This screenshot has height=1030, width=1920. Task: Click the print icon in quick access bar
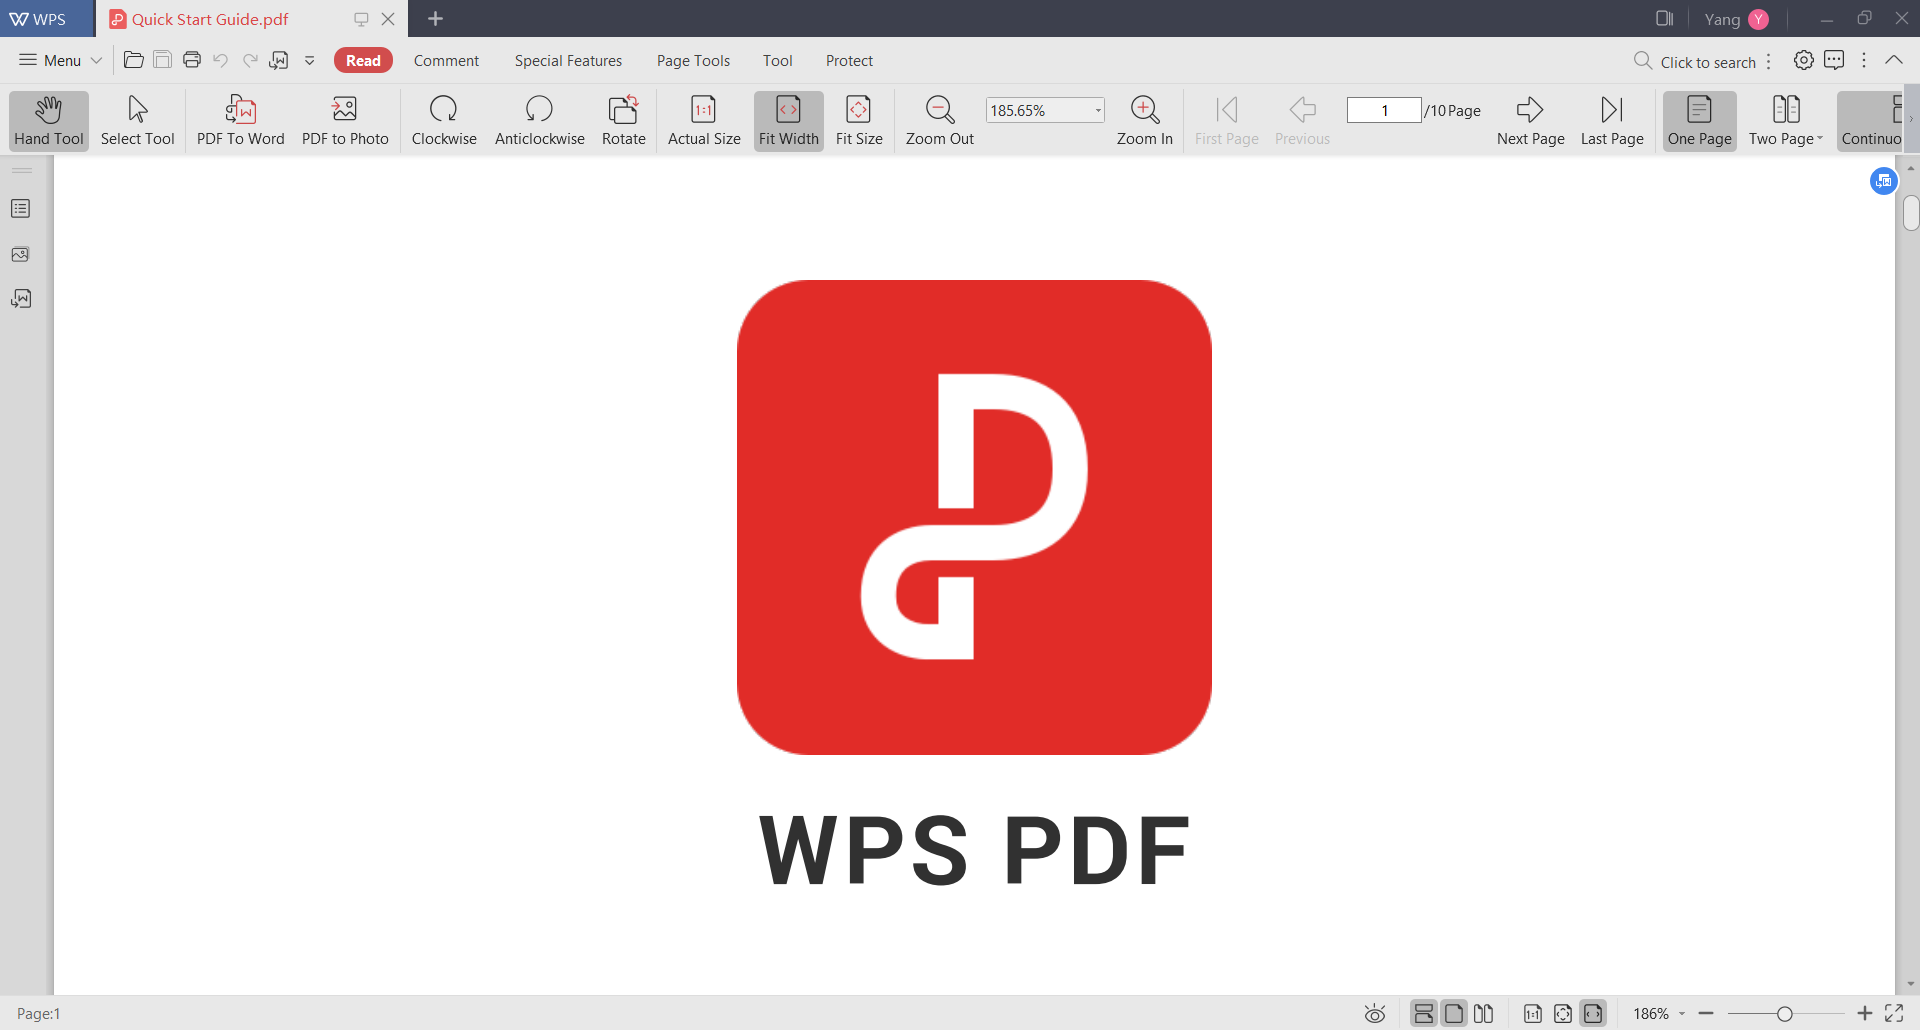[192, 60]
